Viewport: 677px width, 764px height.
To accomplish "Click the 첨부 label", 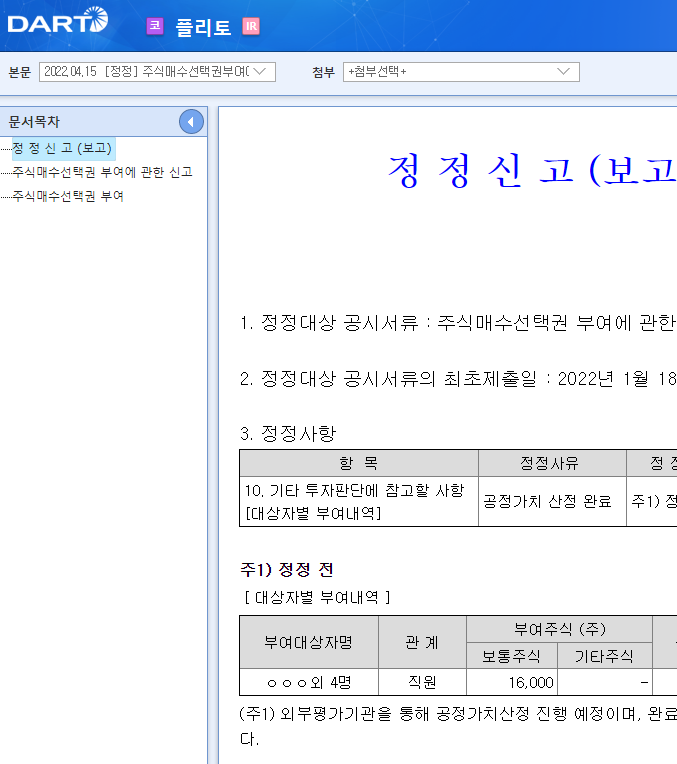I will click(324, 72).
